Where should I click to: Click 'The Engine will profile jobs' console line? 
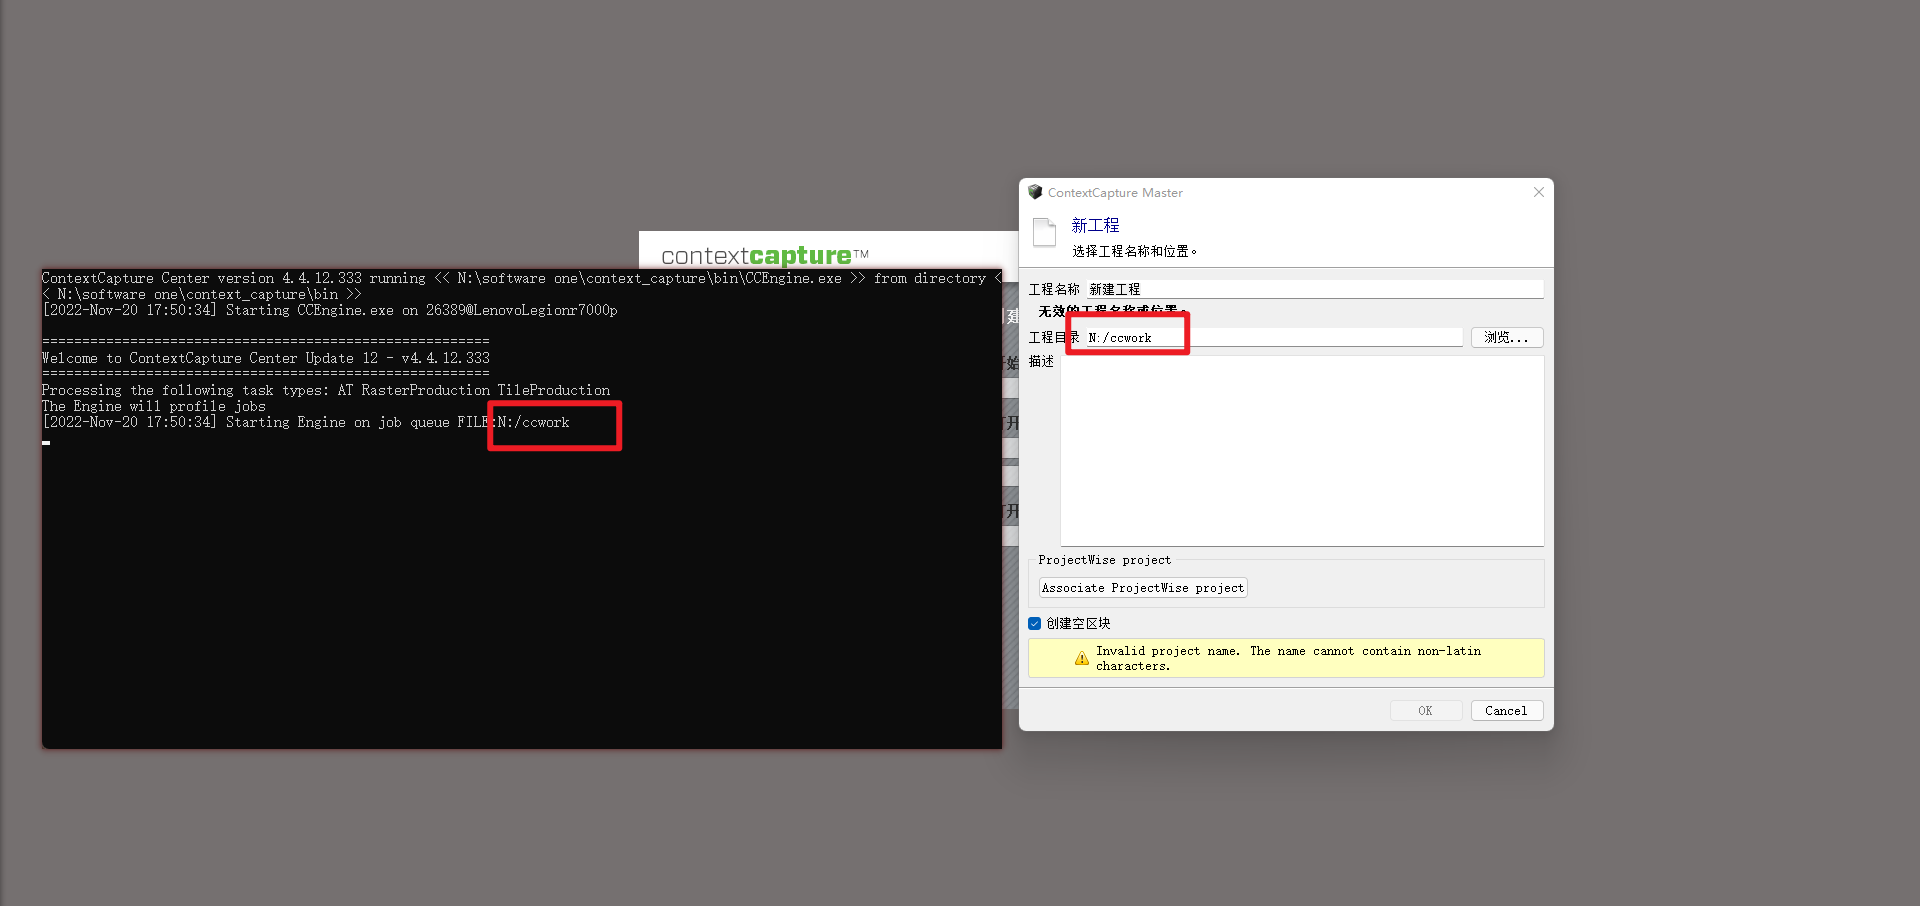coord(154,406)
